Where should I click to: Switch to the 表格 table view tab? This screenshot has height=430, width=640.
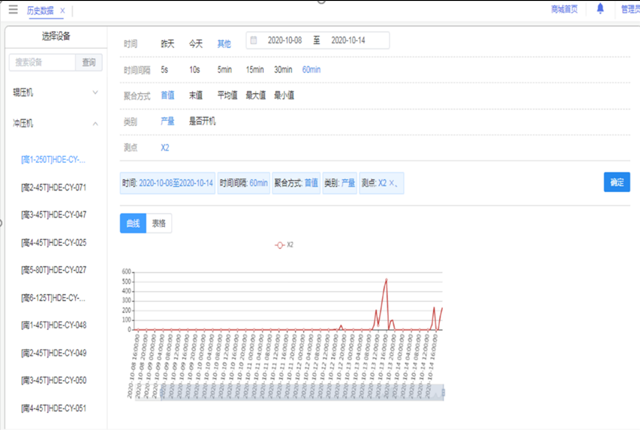(159, 223)
